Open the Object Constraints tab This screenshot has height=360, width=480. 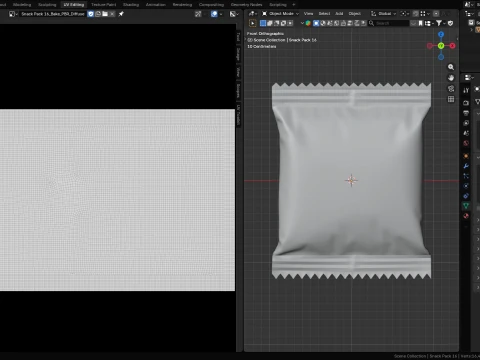[x=466, y=196]
